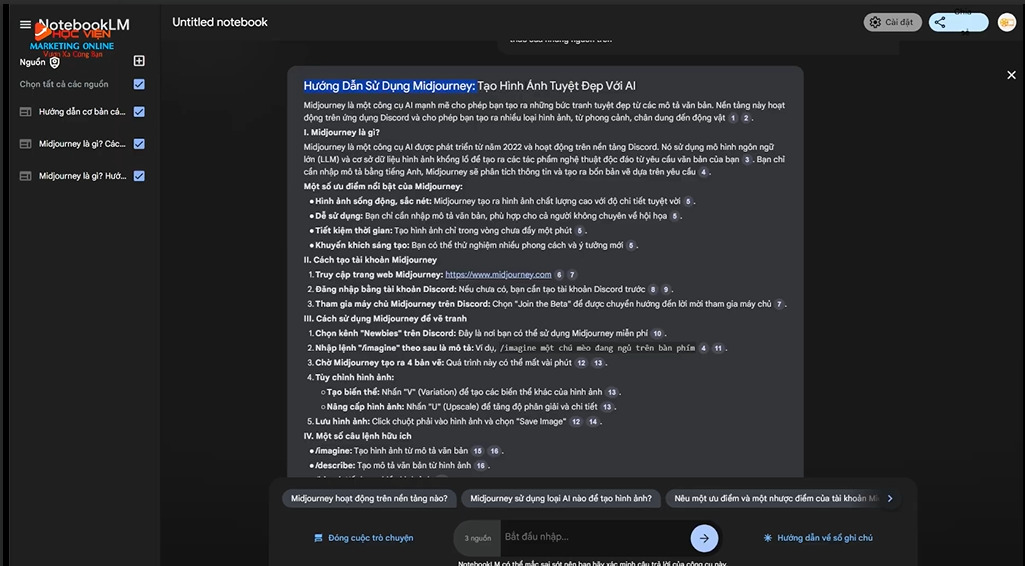Open source Midjourney là gì? Hướ...
Viewport: 1025px width, 566px height.
point(82,176)
